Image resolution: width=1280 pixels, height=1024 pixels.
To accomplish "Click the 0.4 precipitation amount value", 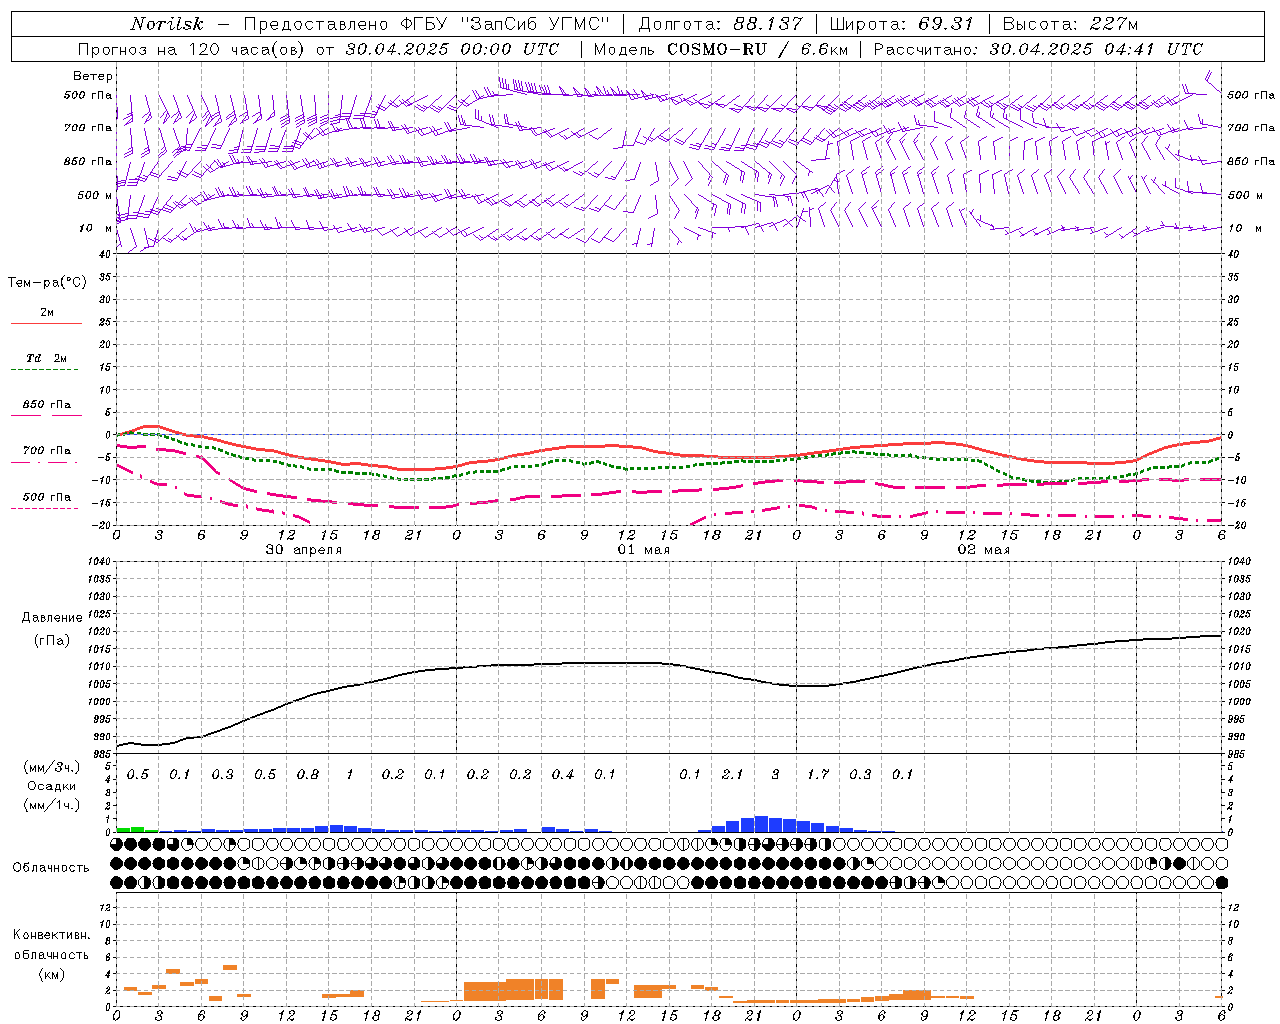I will pyautogui.click(x=563, y=775).
